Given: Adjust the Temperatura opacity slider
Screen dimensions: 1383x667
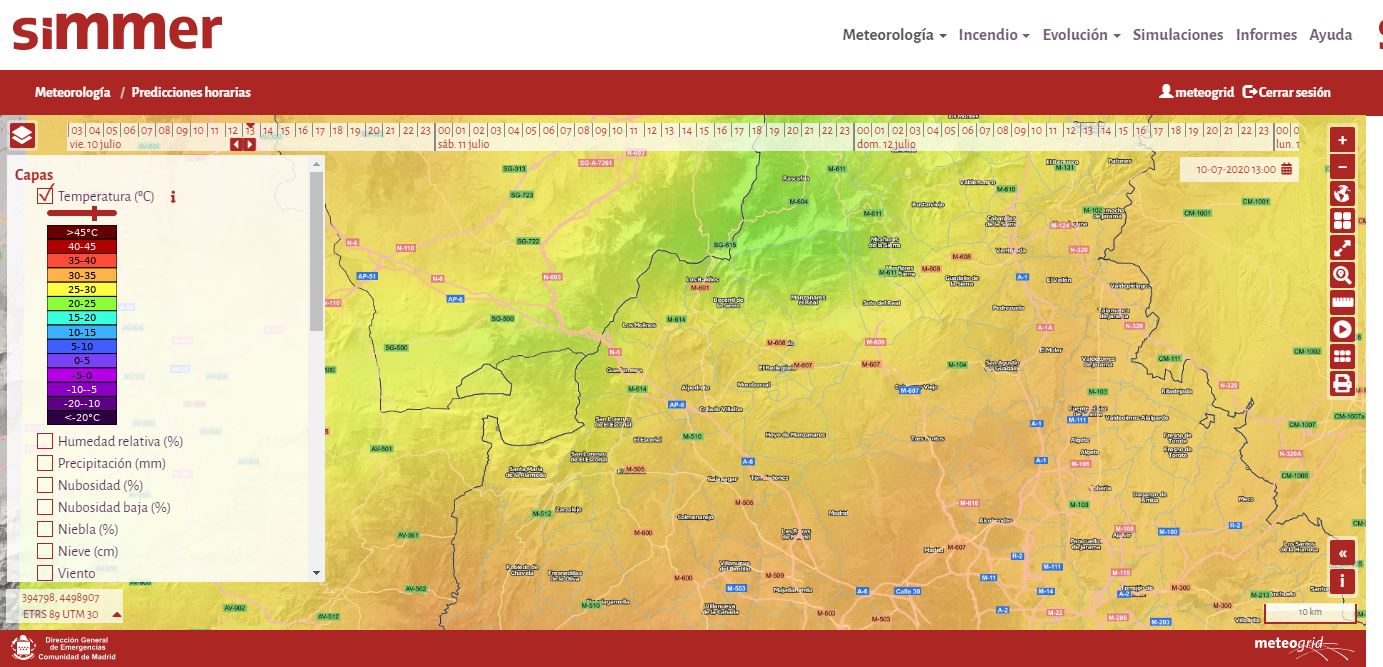Looking at the screenshot, I should click(x=95, y=213).
